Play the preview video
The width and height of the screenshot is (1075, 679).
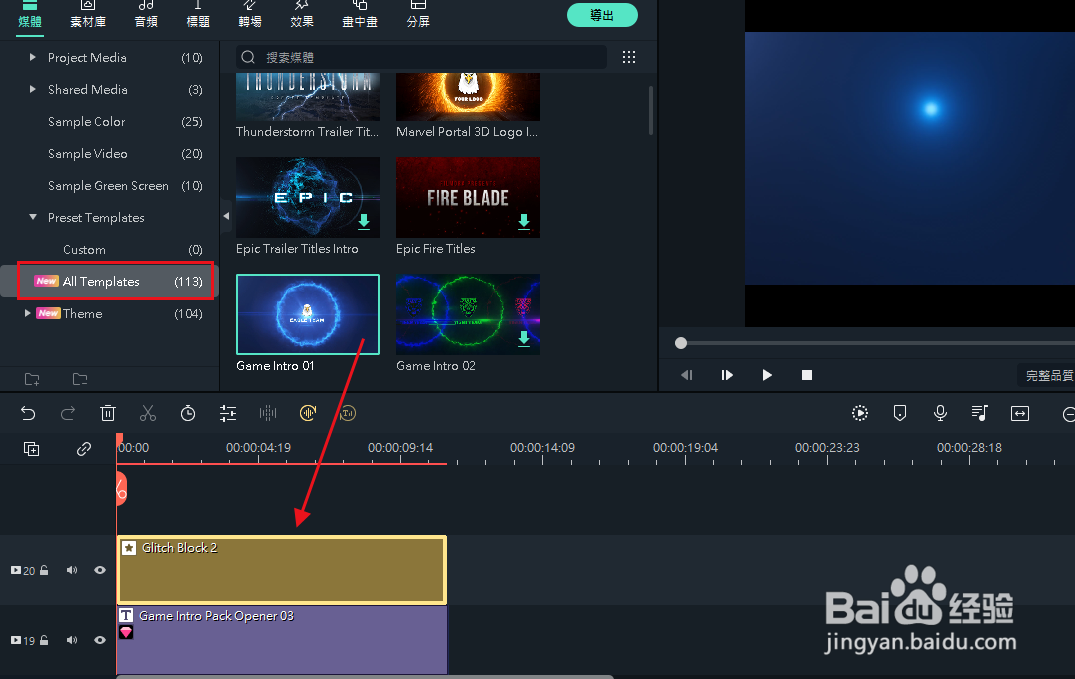coord(767,375)
